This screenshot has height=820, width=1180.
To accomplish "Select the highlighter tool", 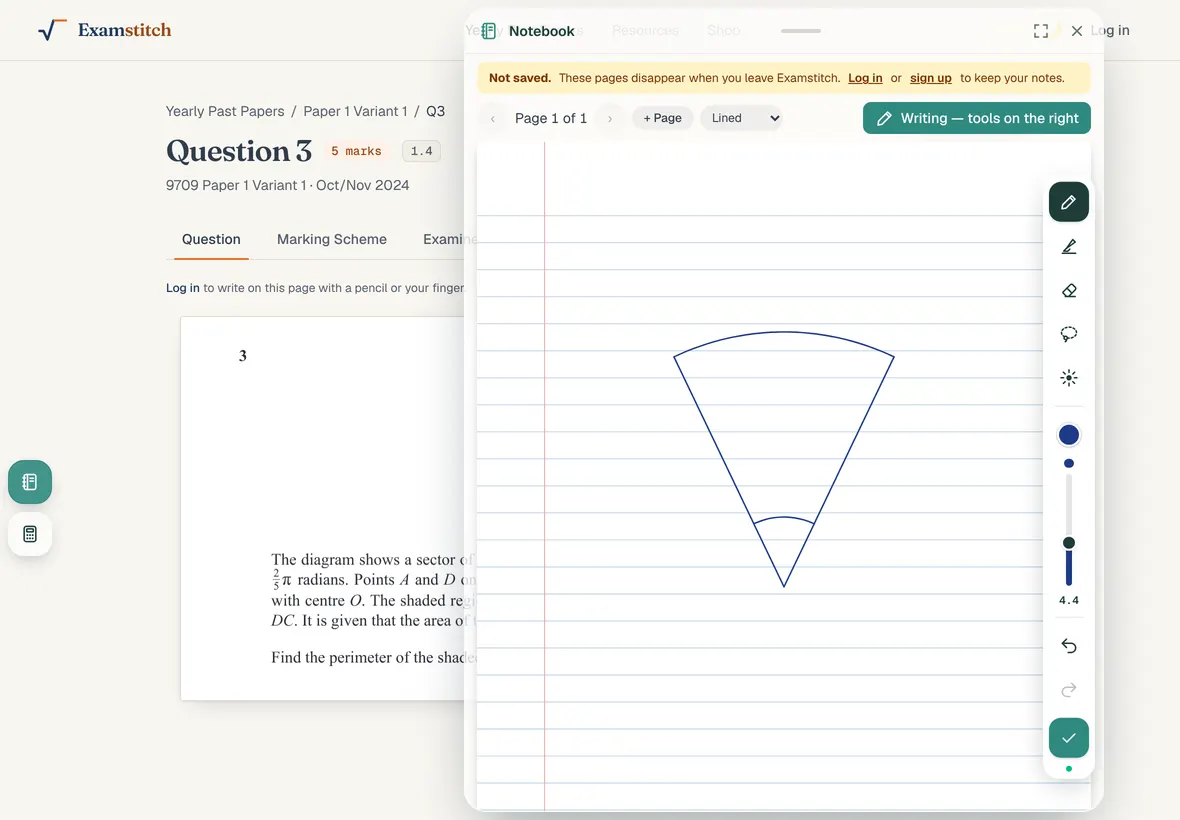I will point(1069,247).
